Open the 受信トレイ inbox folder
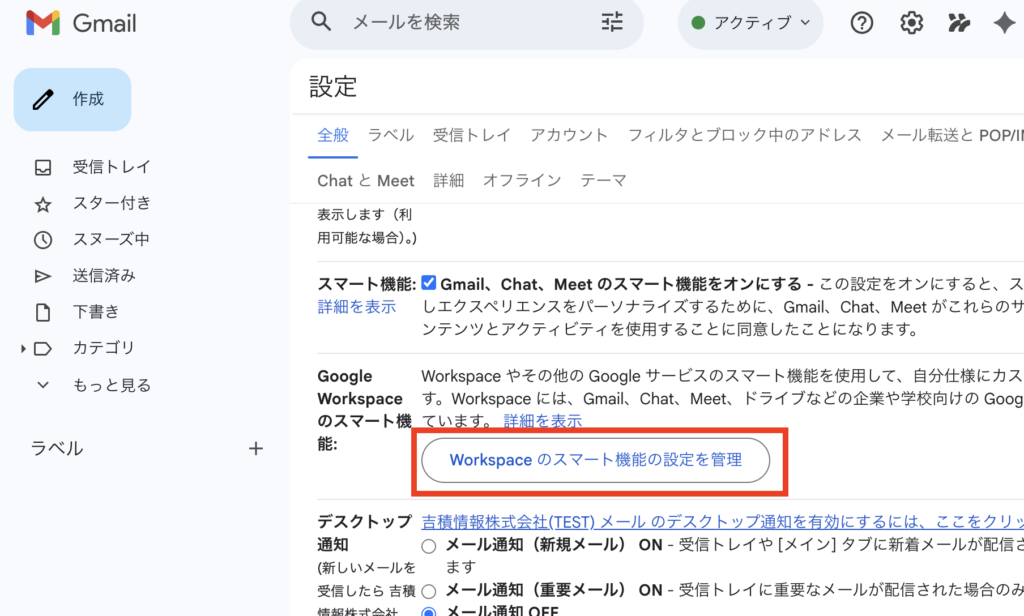This screenshot has height=616, width=1024. pyautogui.click(x=111, y=167)
